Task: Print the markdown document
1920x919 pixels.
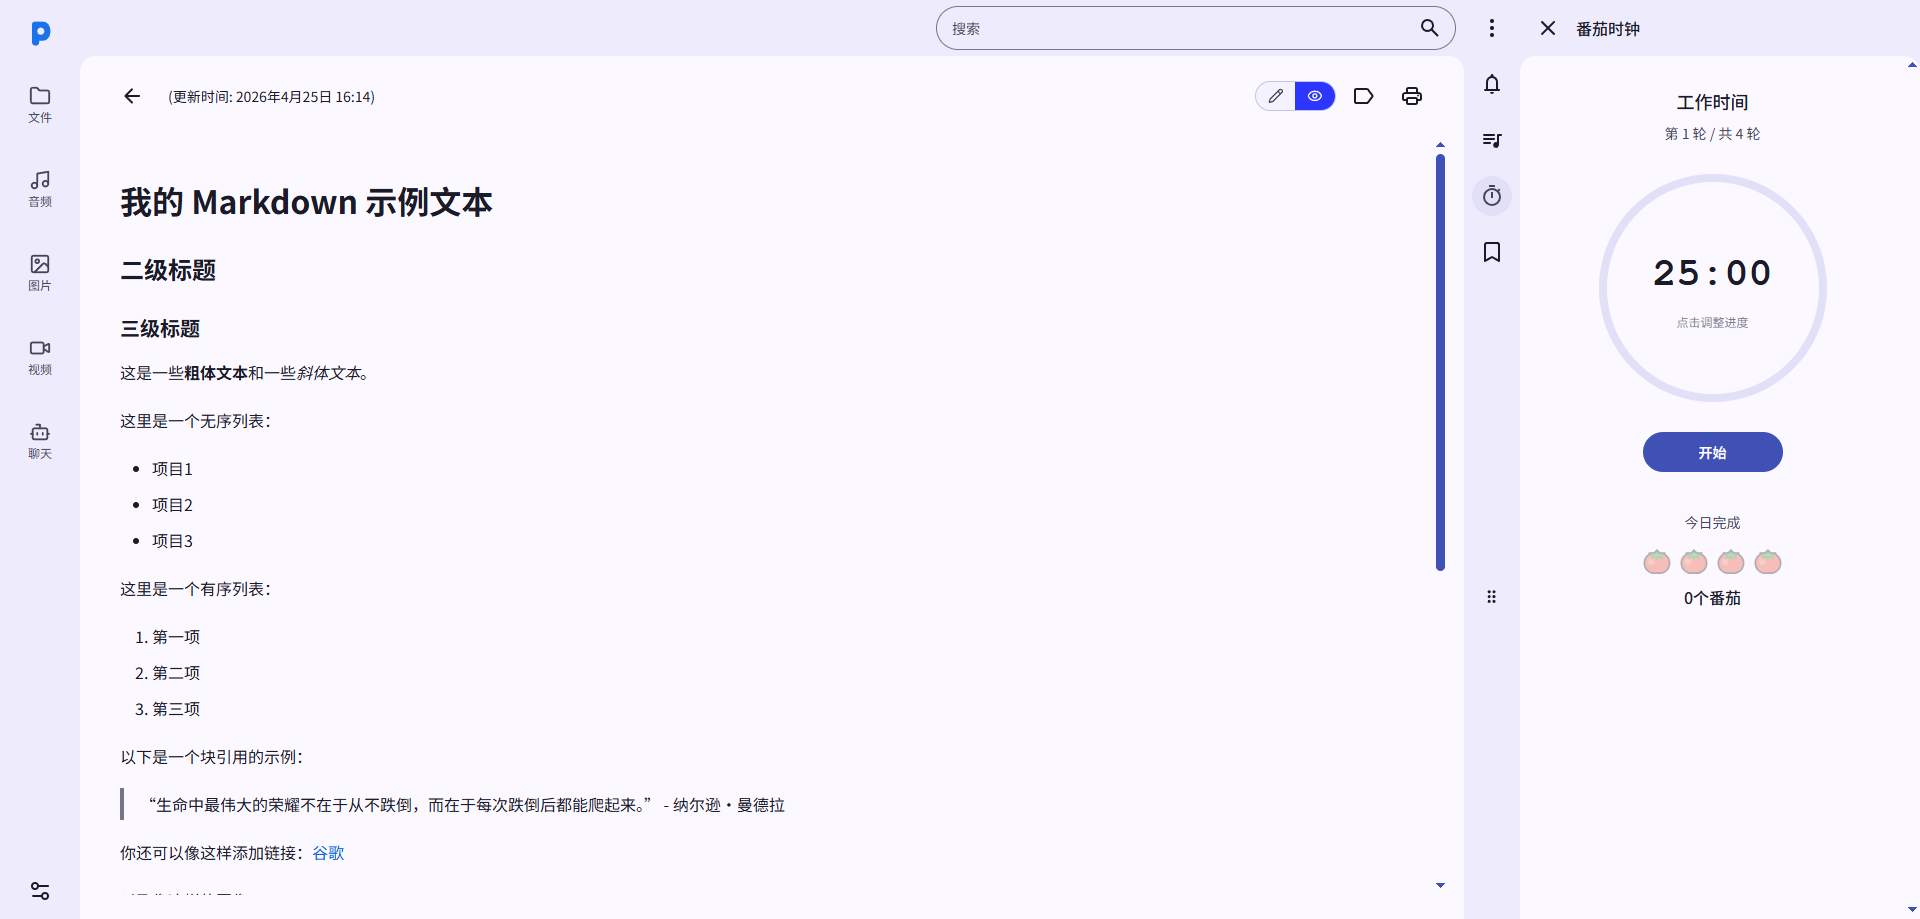Action: pos(1412,96)
